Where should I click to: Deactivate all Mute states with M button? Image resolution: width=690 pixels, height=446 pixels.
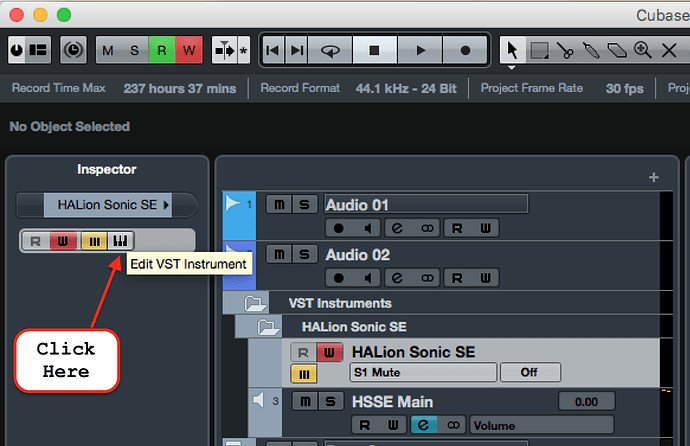108,51
